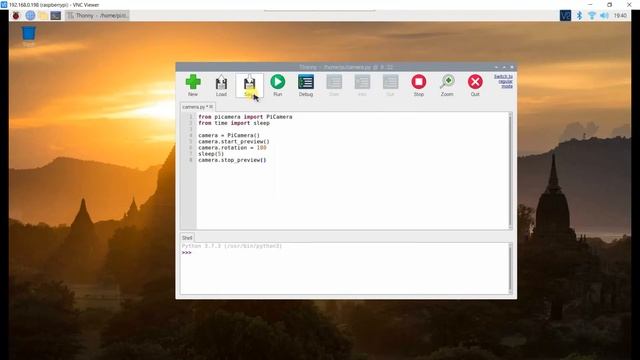The image size is (640, 360).
Task: Open the Wastebasket desktop icon
Action: click(x=29, y=36)
